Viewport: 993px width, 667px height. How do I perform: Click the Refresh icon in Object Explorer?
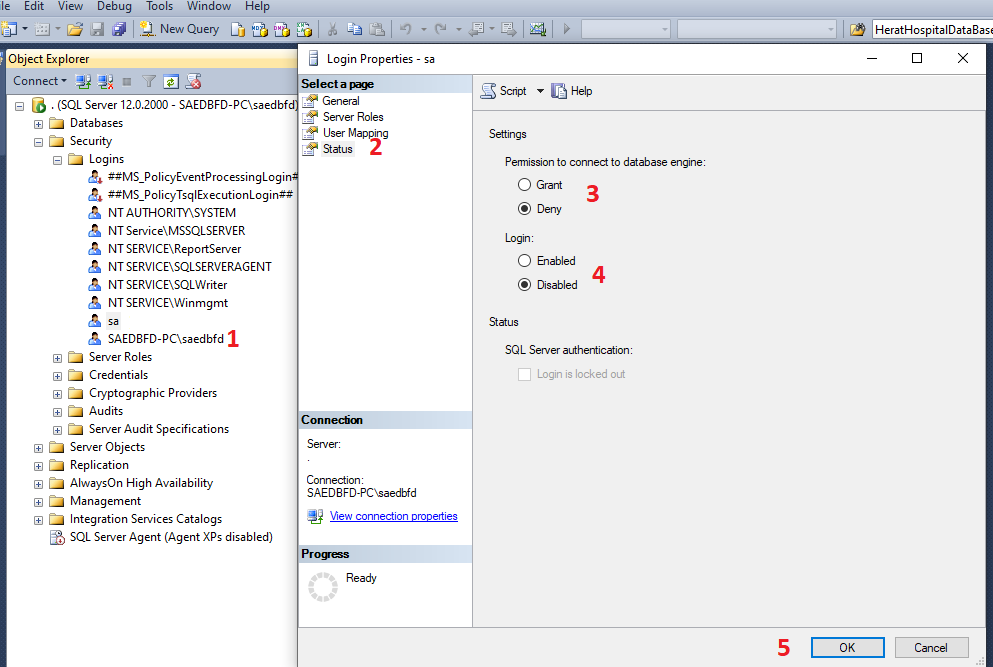point(170,81)
